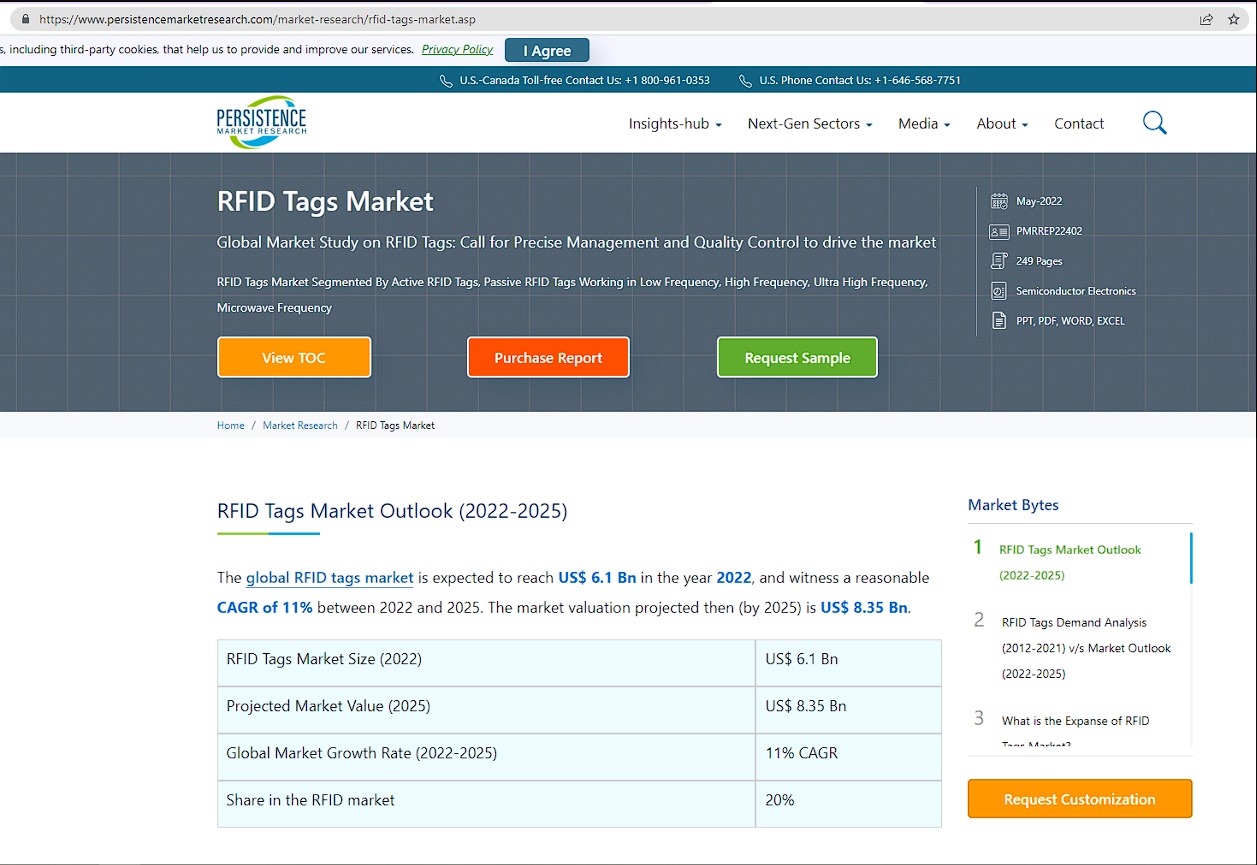Click the PPT, PDF, WORD, EXCEL formats icon
Viewport: 1257px width, 865px height.
pos(998,320)
